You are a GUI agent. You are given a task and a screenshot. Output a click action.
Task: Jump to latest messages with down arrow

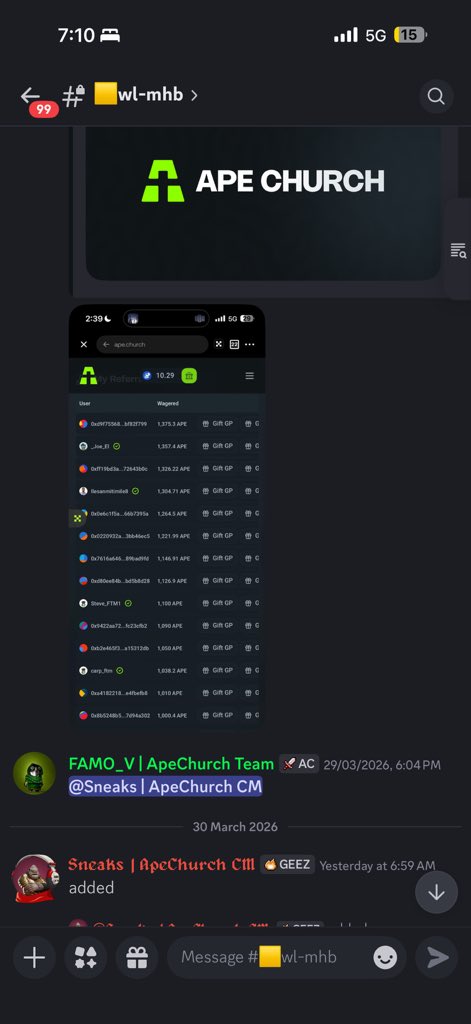pyautogui.click(x=436, y=892)
